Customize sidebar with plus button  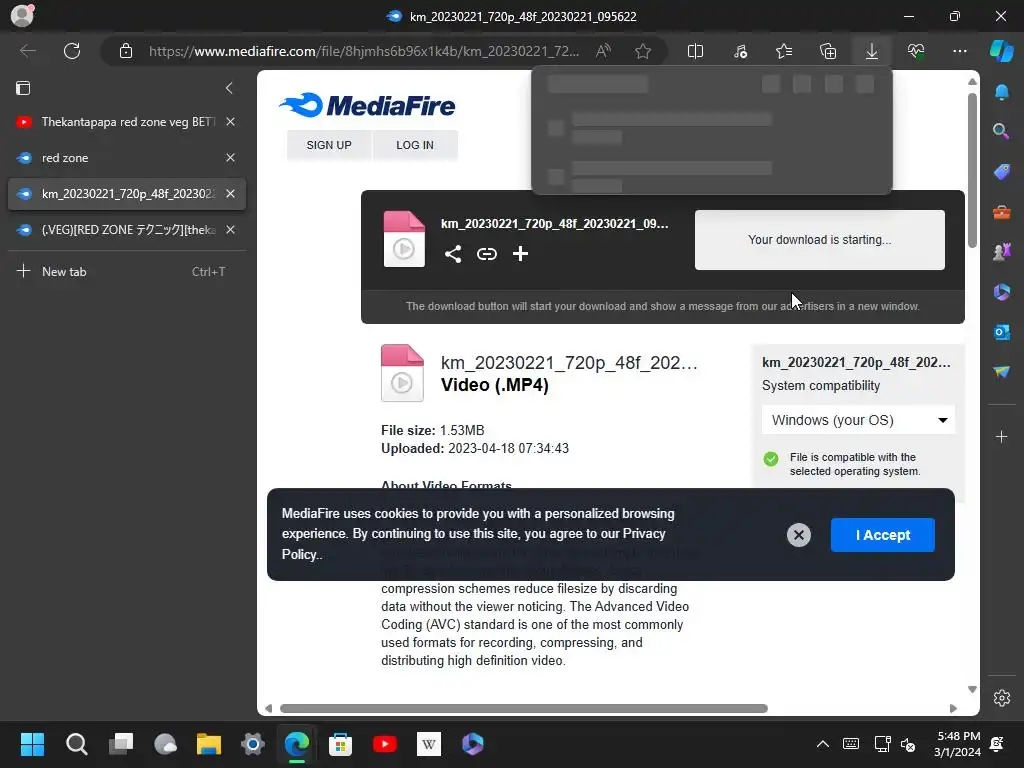(x=1002, y=436)
